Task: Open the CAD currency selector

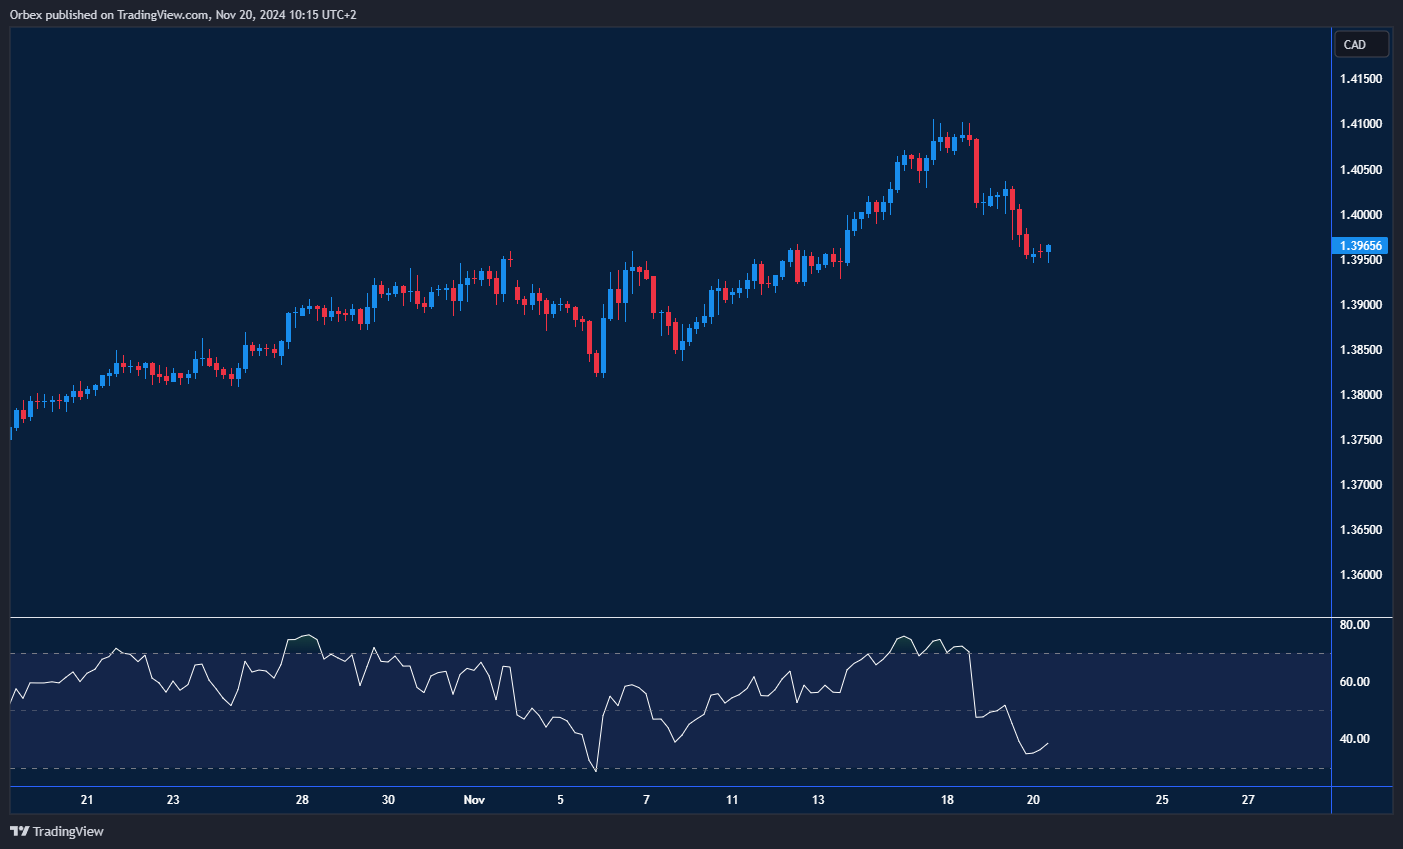Action: point(1361,45)
